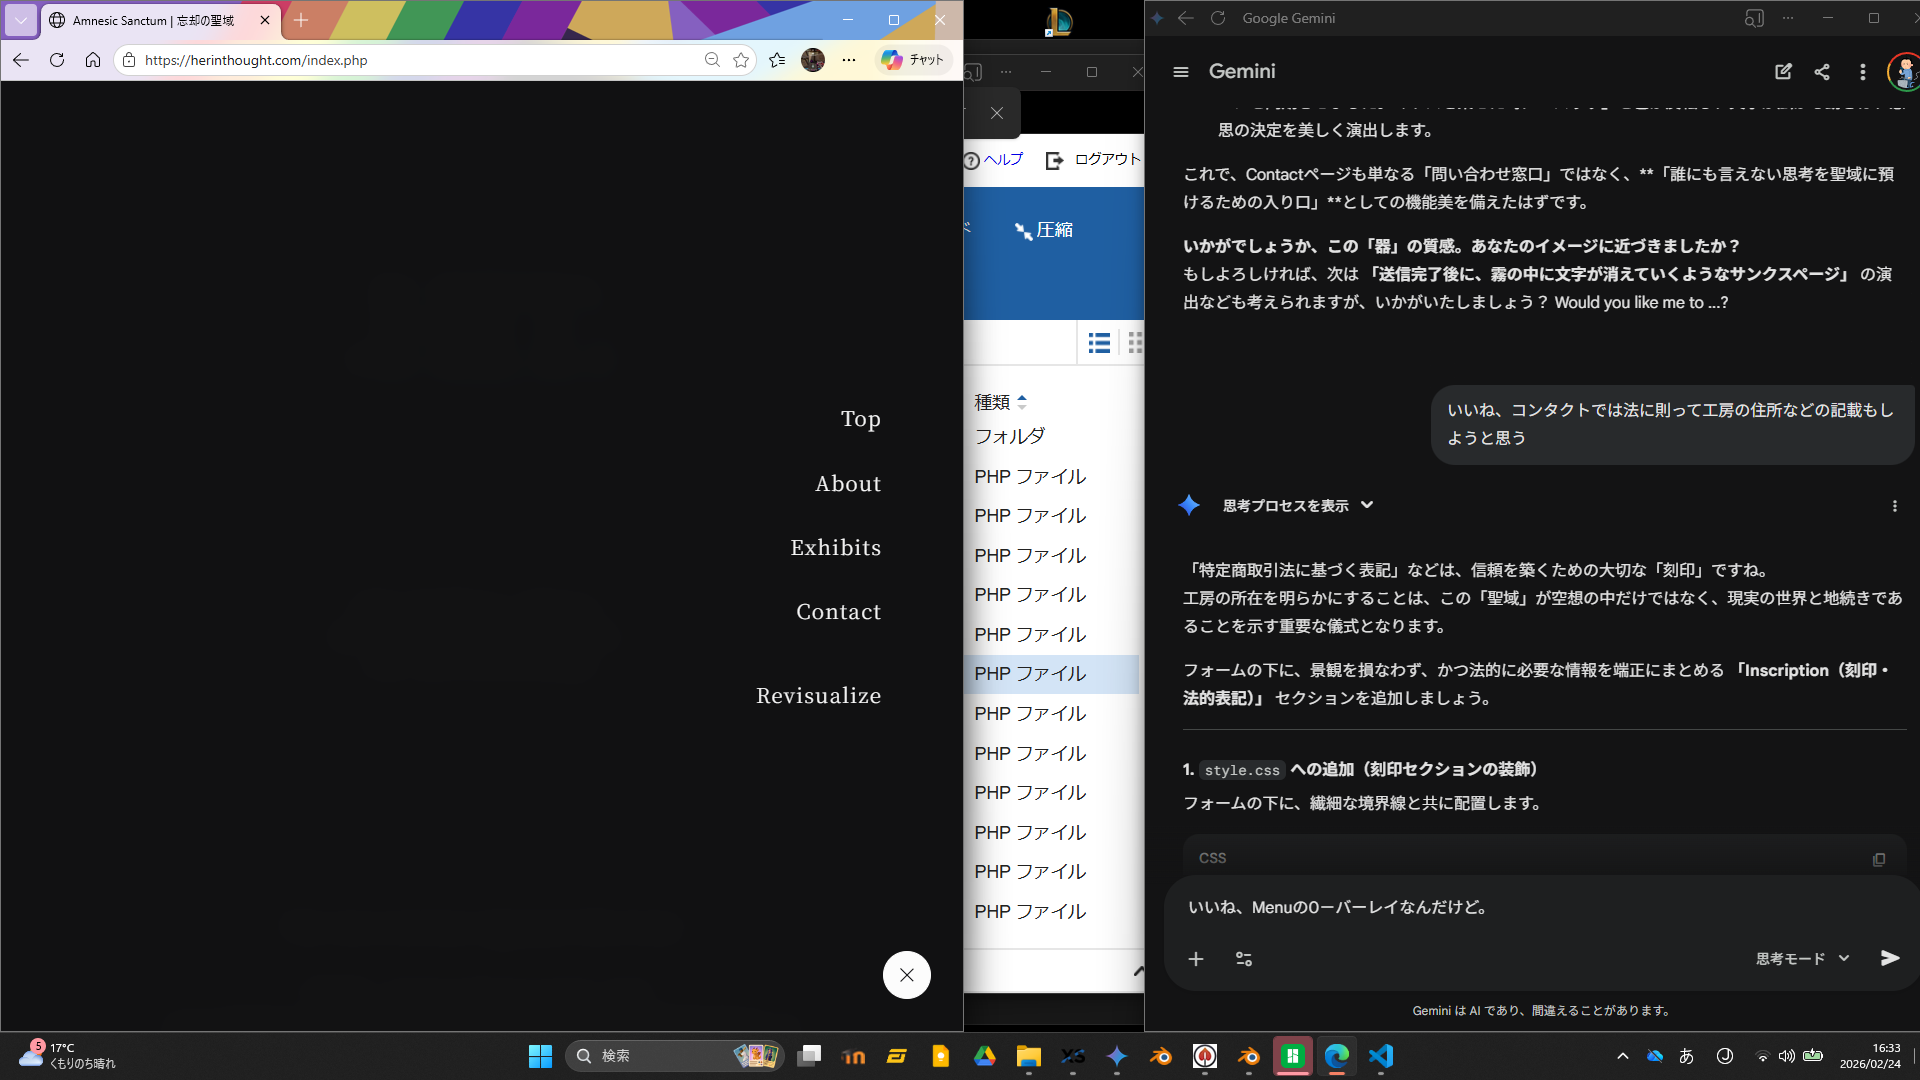Screen dimensions: 1920x1080
Task: Go to the Contact menu item
Action: click(838, 612)
